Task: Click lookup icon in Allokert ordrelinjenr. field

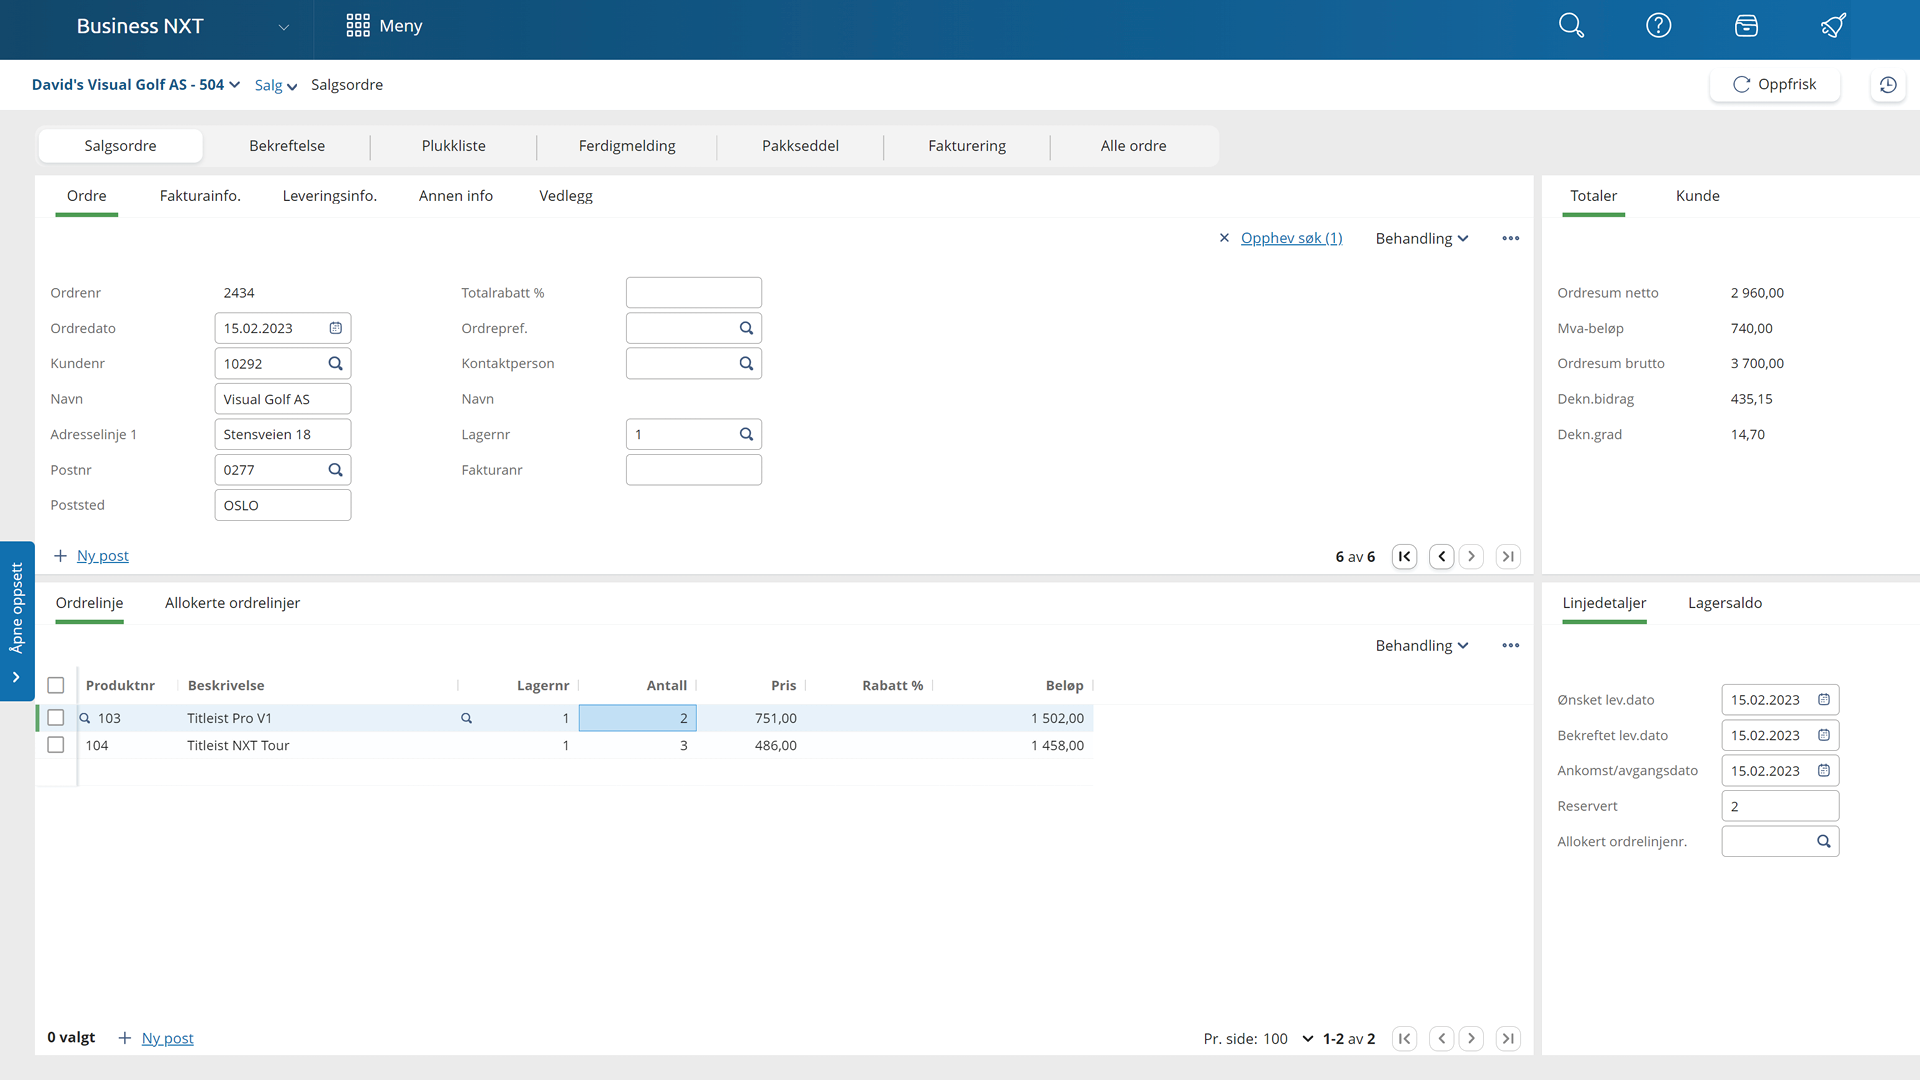Action: tap(1824, 842)
